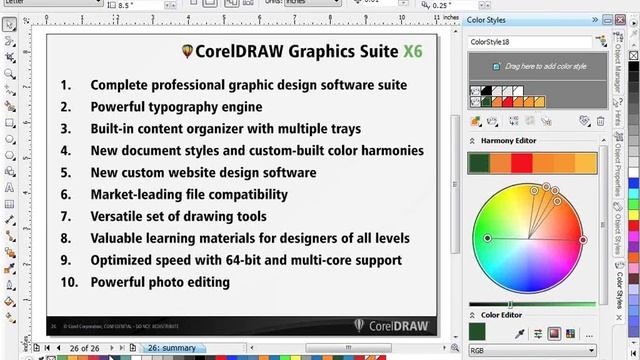The height and width of the screenshot is (360, 640).
Task: Switch to the Object Properties docker tab
Action: [x=618, y=164]
